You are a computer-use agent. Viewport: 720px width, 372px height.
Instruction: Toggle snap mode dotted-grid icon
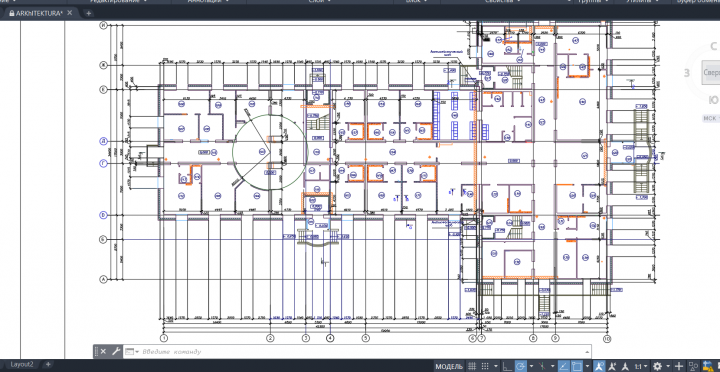485,366
